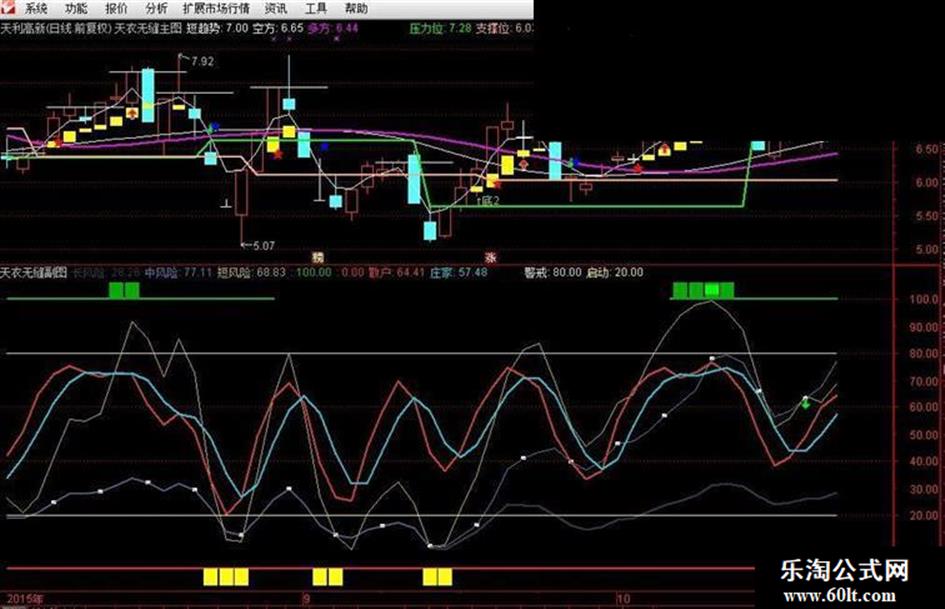This screenshot has width=945, height=609.
Task: Open the 报价 menu
Action: [116, 8]
